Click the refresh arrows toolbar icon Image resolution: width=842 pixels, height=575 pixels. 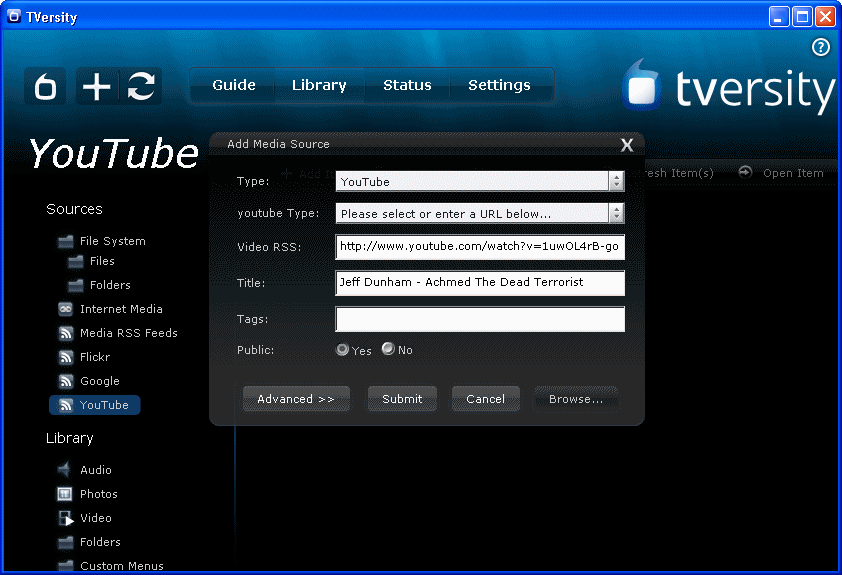click(141, 86)
